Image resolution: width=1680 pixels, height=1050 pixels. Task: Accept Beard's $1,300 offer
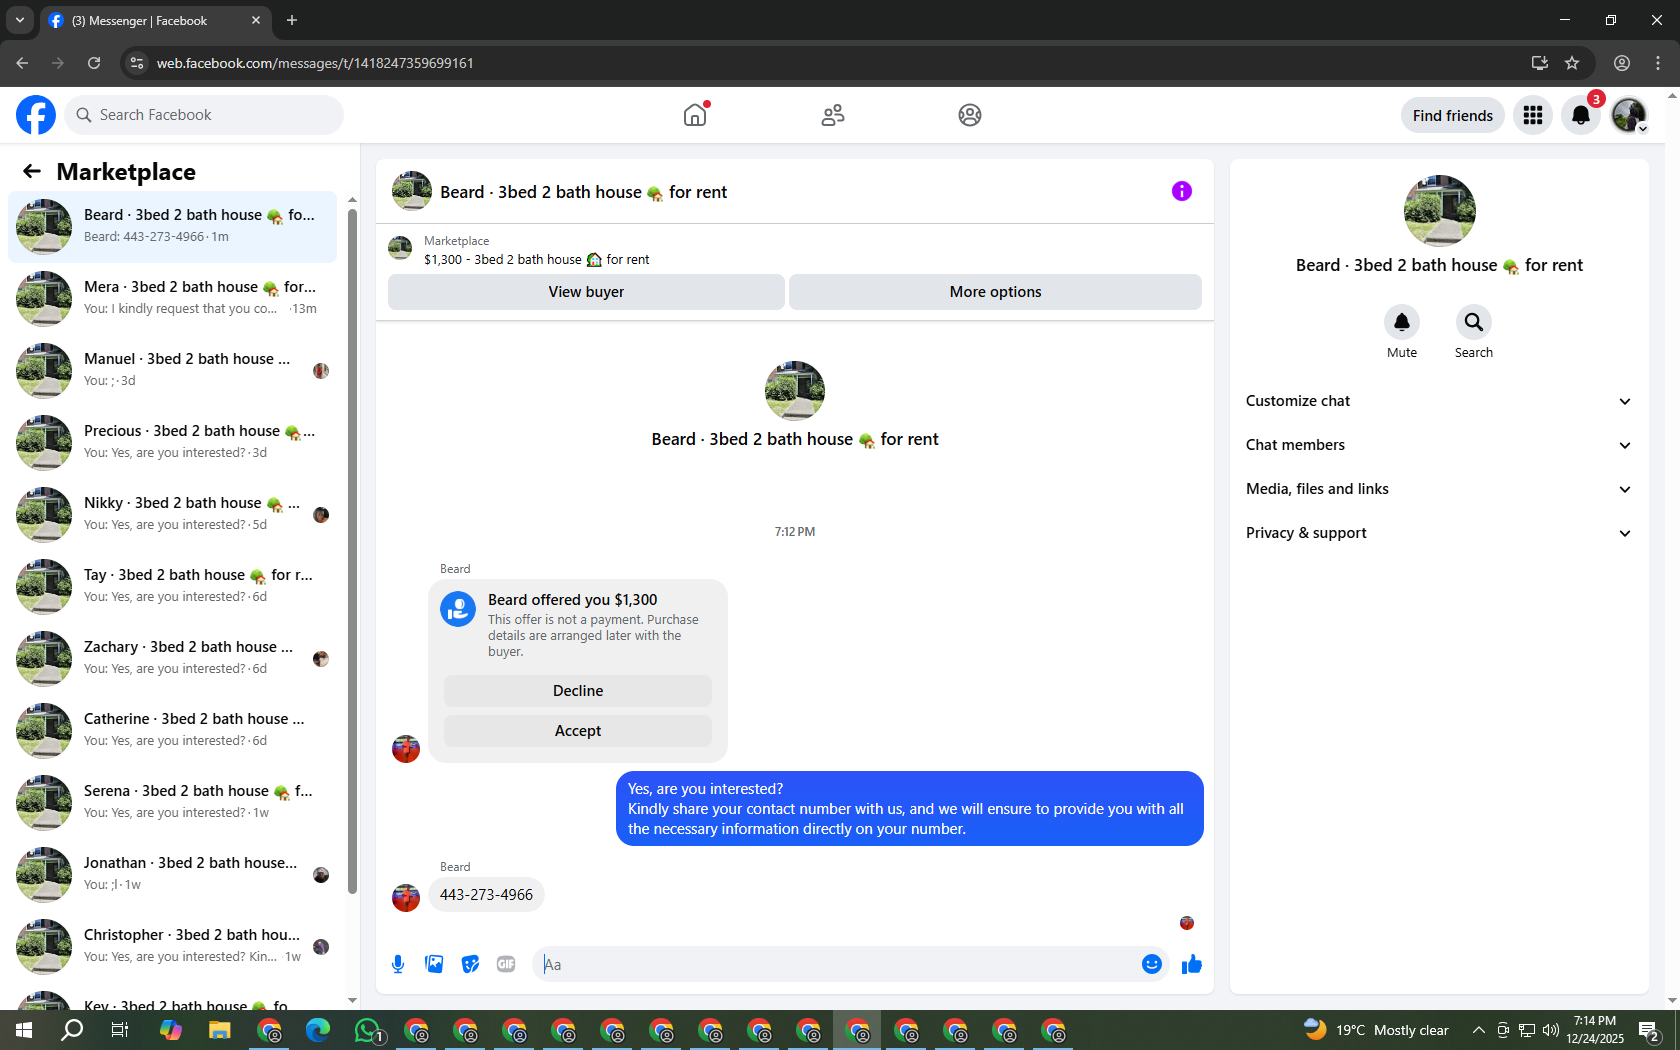click(578, 731)
